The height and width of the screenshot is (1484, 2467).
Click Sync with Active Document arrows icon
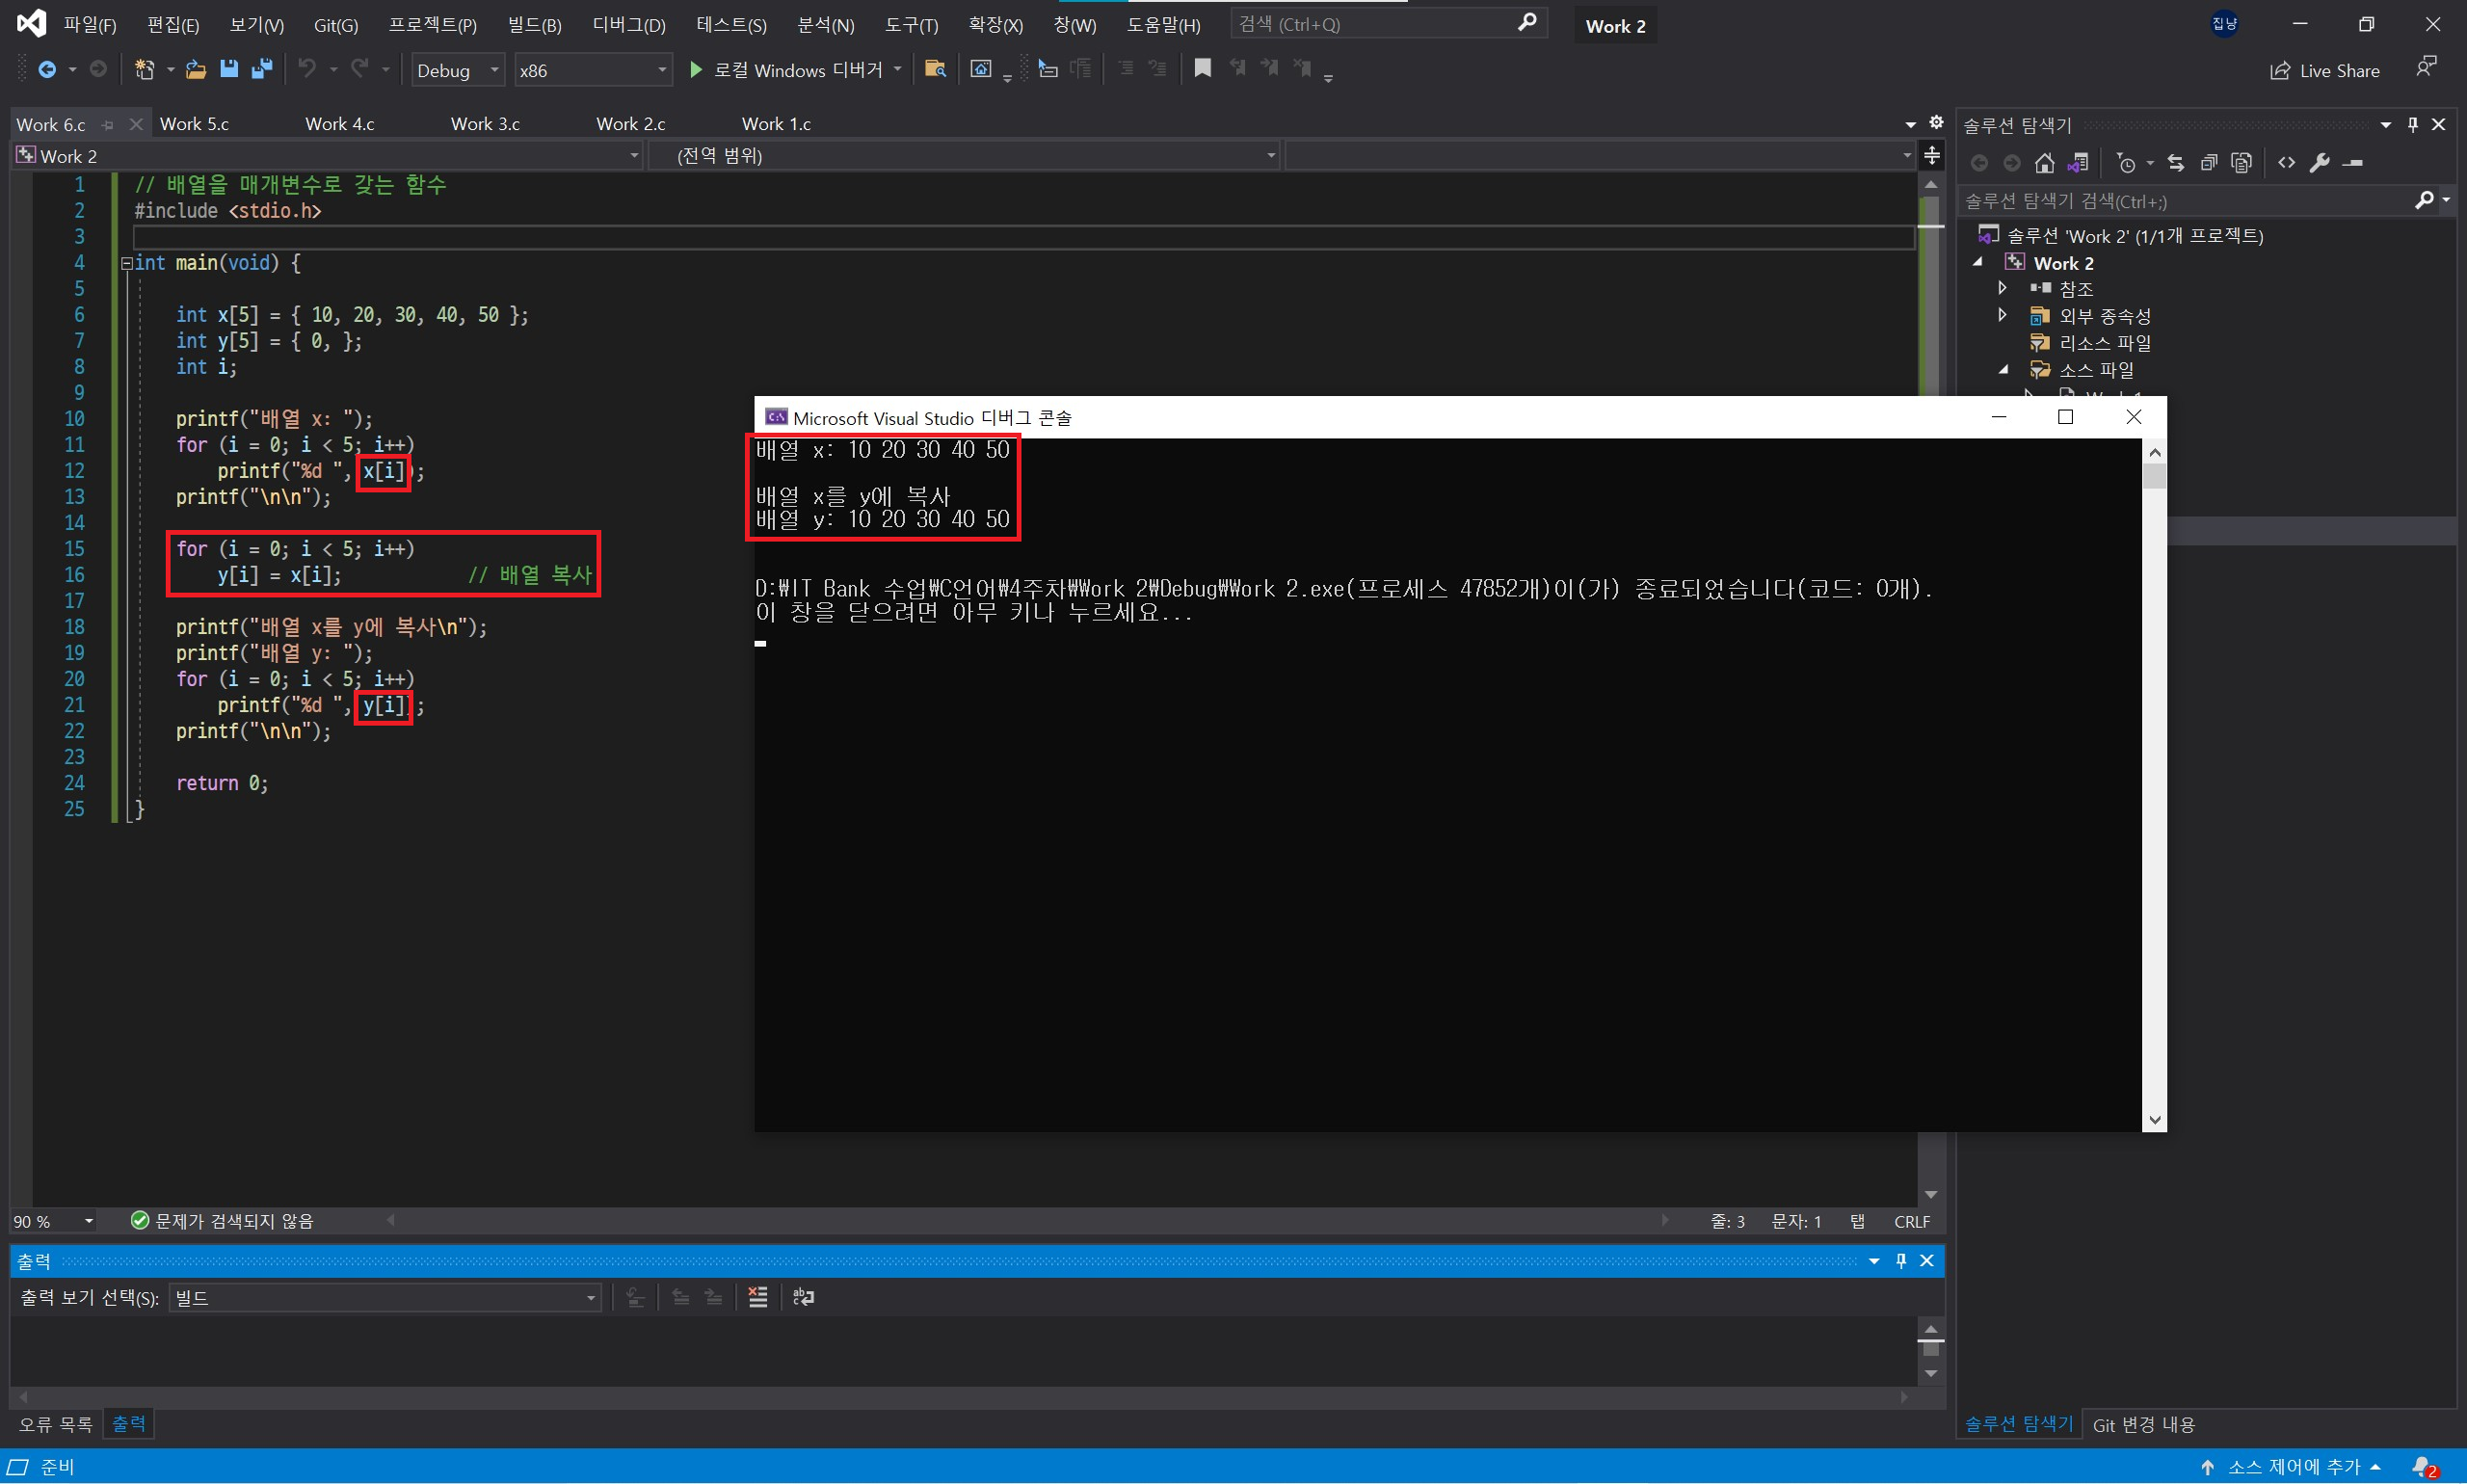click(2175, 162)
